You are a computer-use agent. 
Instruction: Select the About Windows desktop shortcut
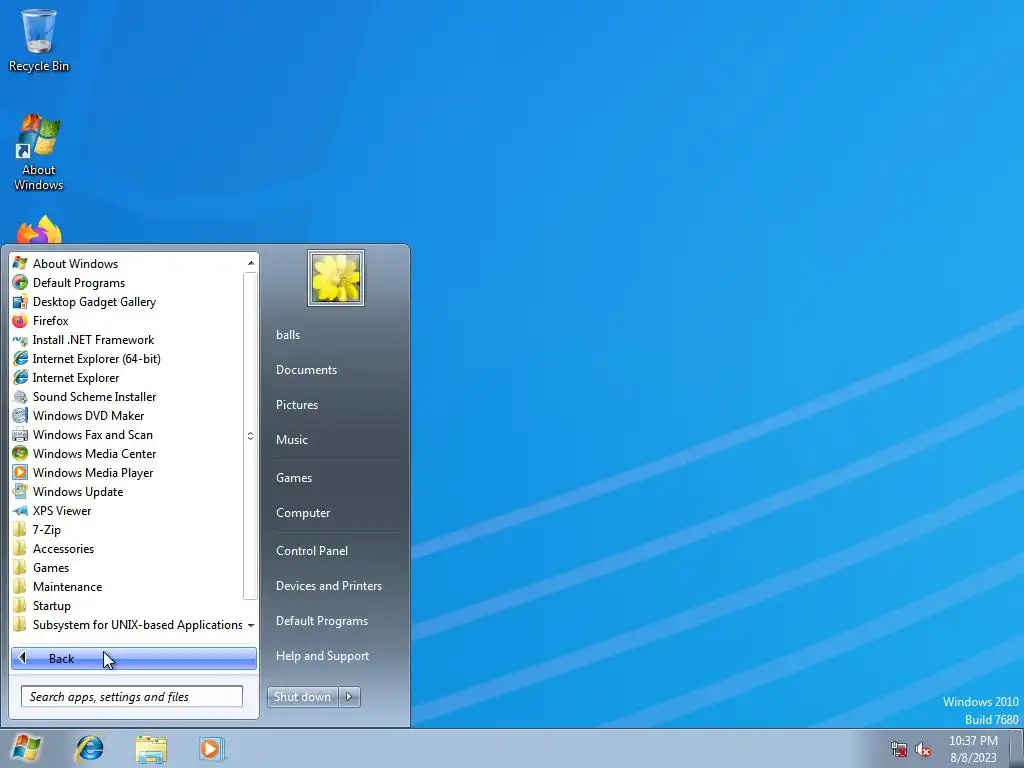(39, 152)
